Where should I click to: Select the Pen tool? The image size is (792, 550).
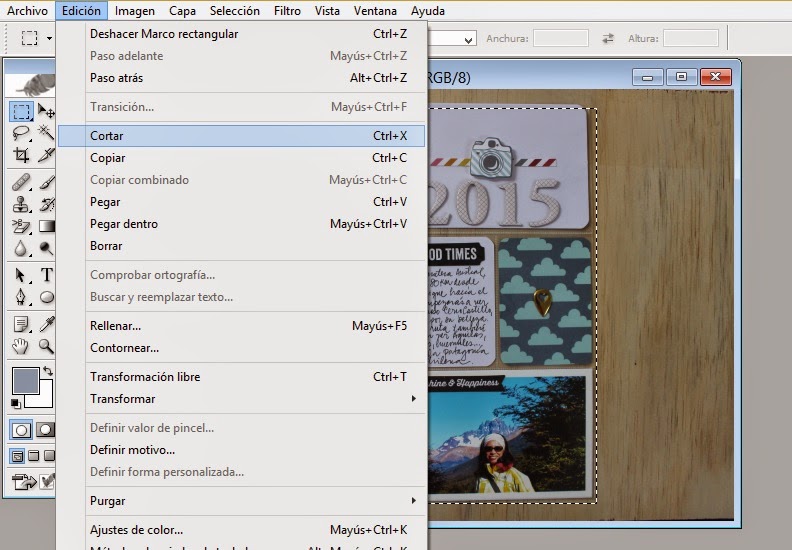21,297
